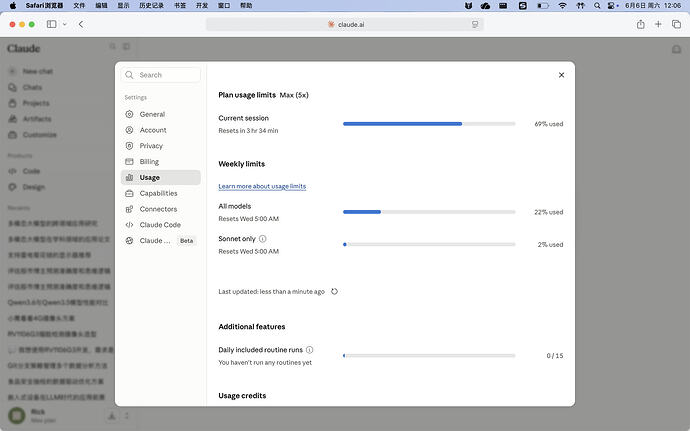Expand the Safari sidebar dropdown chevron
The image size is (690, 431).
click(65, 24)
